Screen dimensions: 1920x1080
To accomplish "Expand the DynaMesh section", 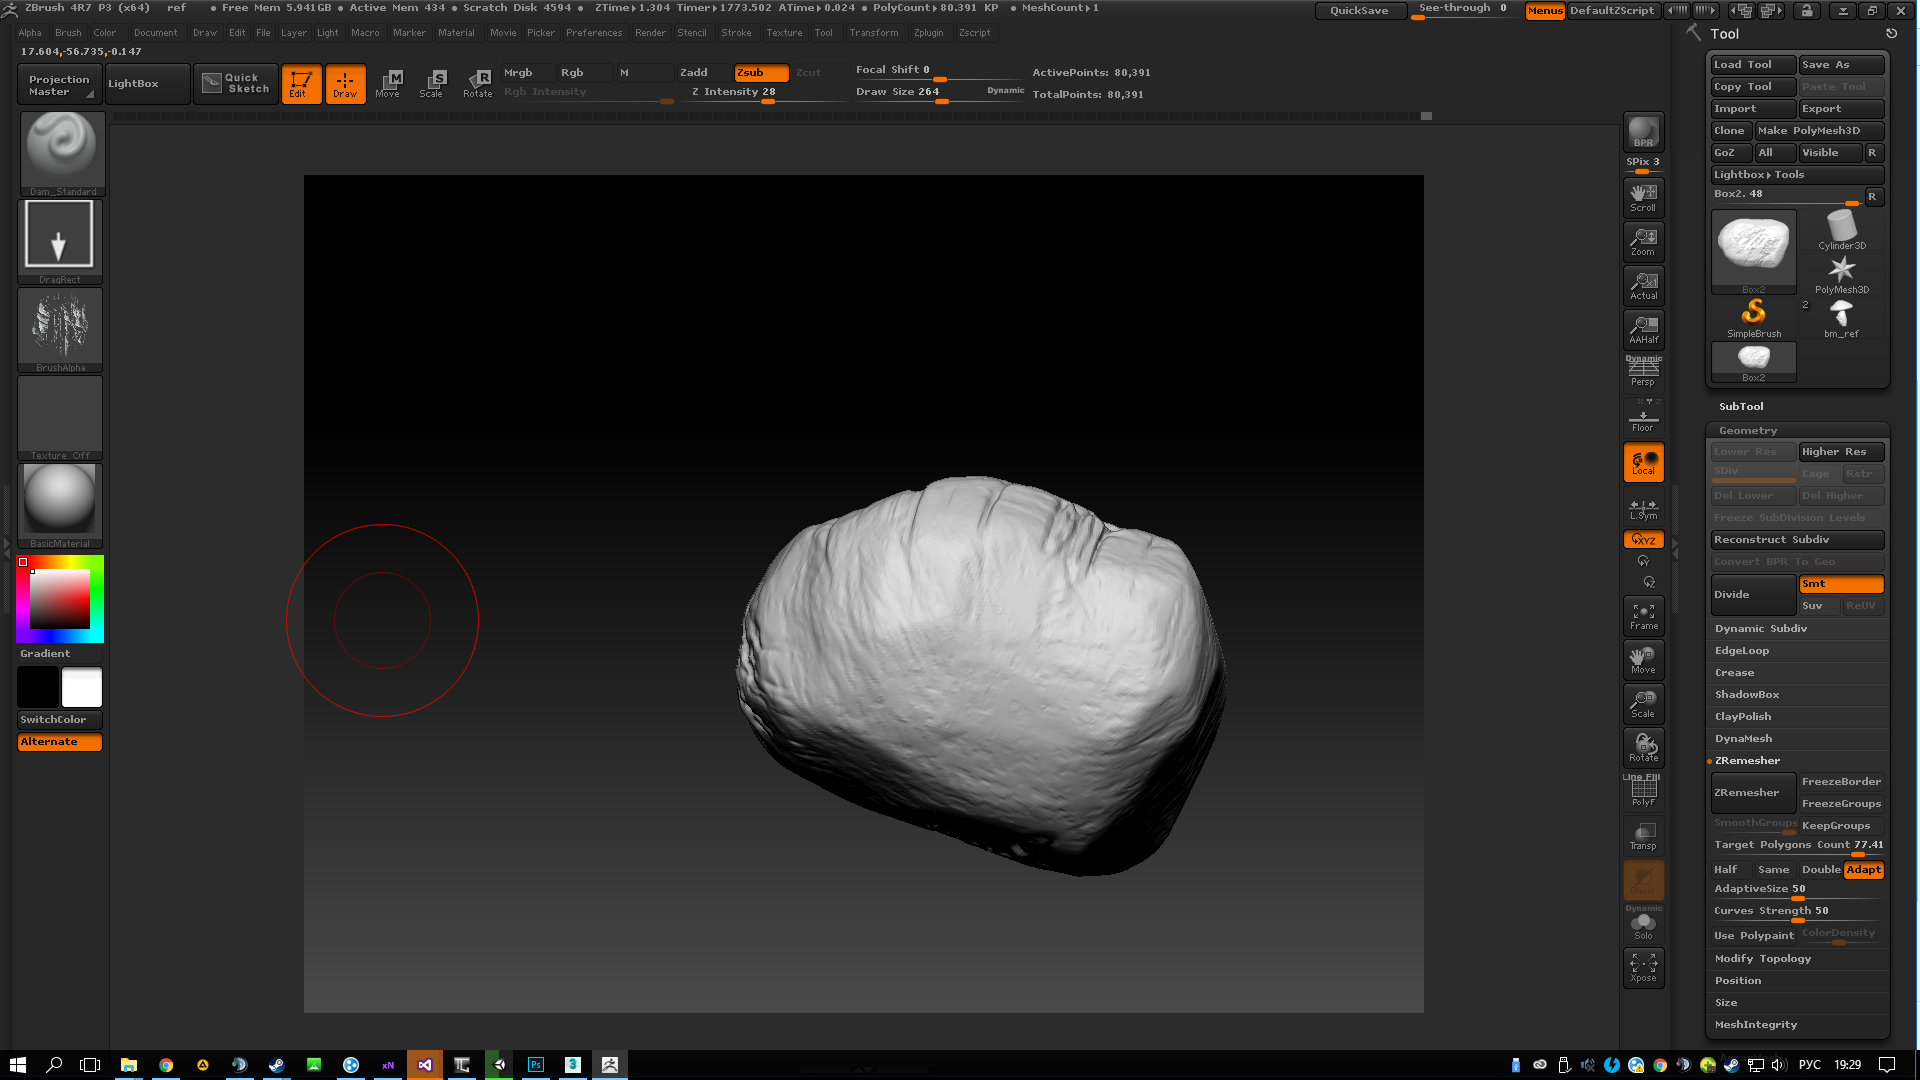I will pos(1743,739).
